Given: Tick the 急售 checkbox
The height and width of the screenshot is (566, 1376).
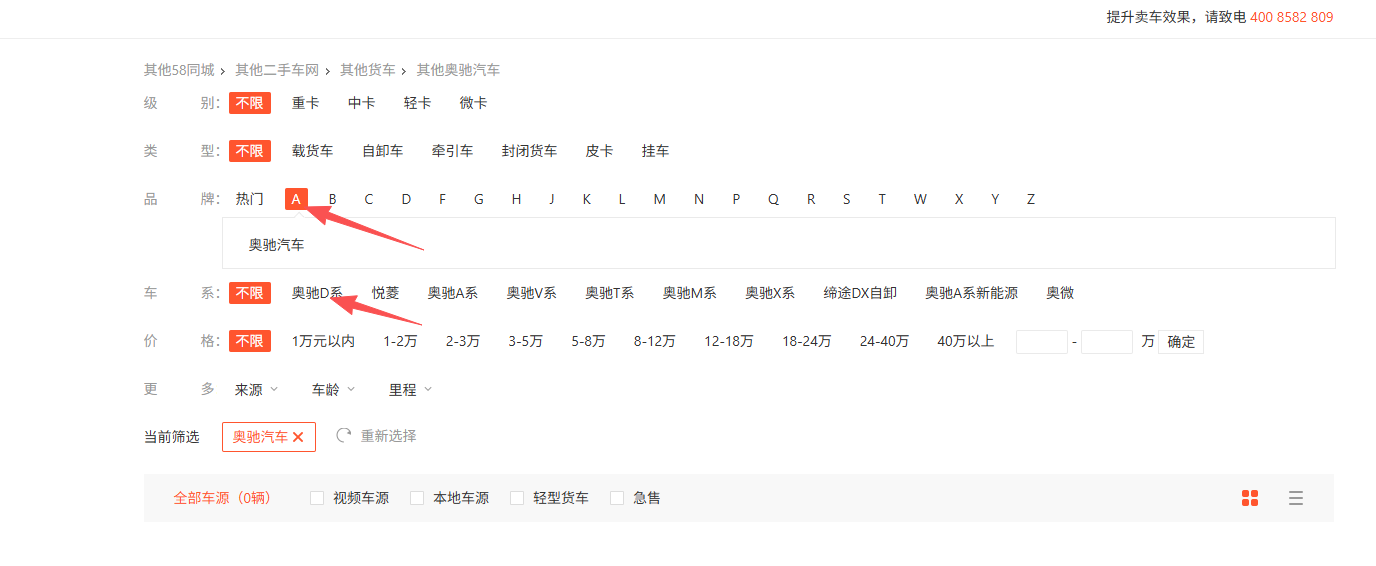Looking at the screenshot, I should click(617, 498).
